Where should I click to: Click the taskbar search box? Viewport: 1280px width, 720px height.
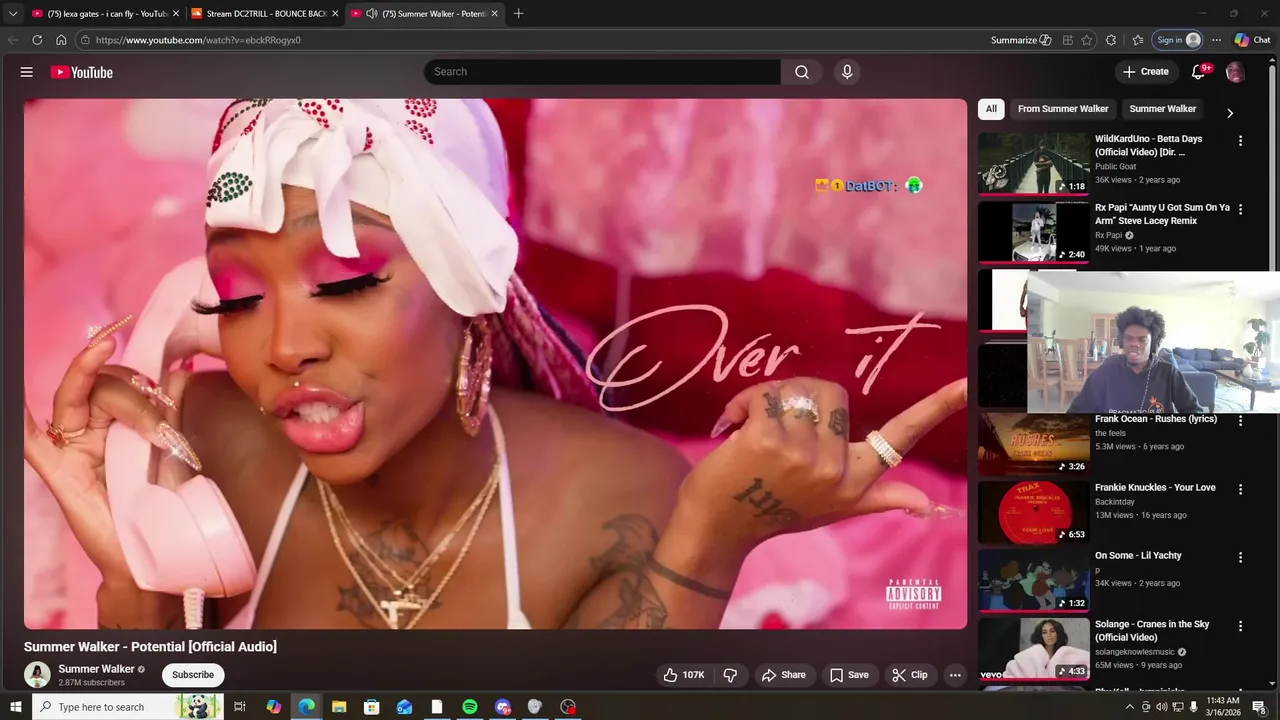pos(128,707)
